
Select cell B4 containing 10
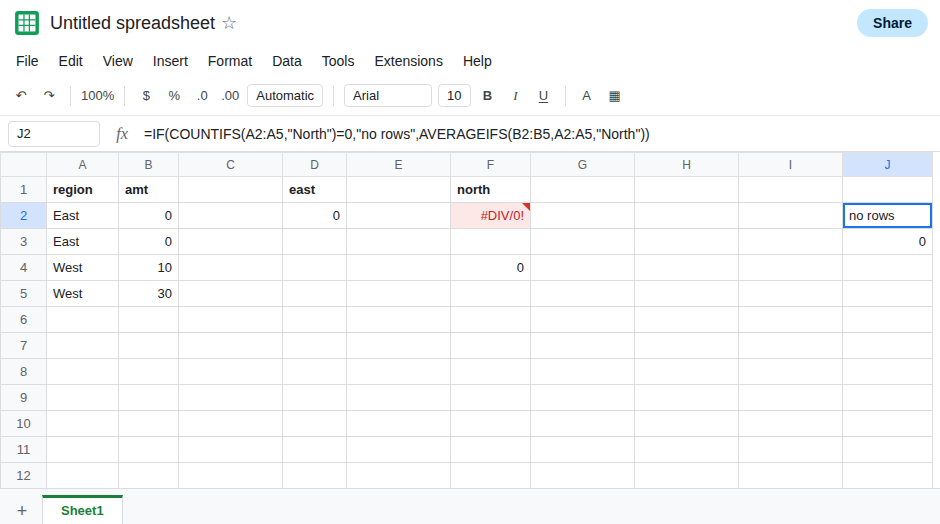tap(149, 268)
